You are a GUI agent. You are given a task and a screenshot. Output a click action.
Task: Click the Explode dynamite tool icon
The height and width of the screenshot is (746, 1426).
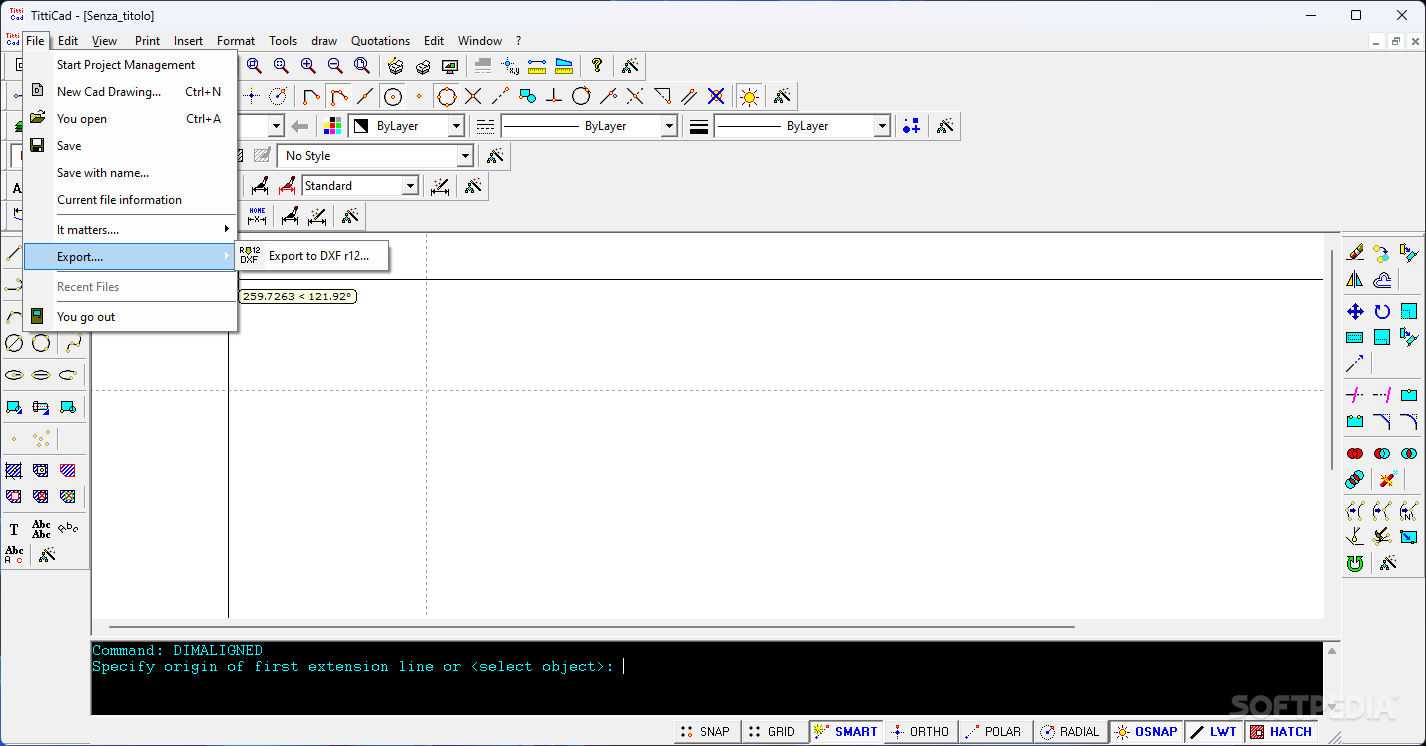1387,480
